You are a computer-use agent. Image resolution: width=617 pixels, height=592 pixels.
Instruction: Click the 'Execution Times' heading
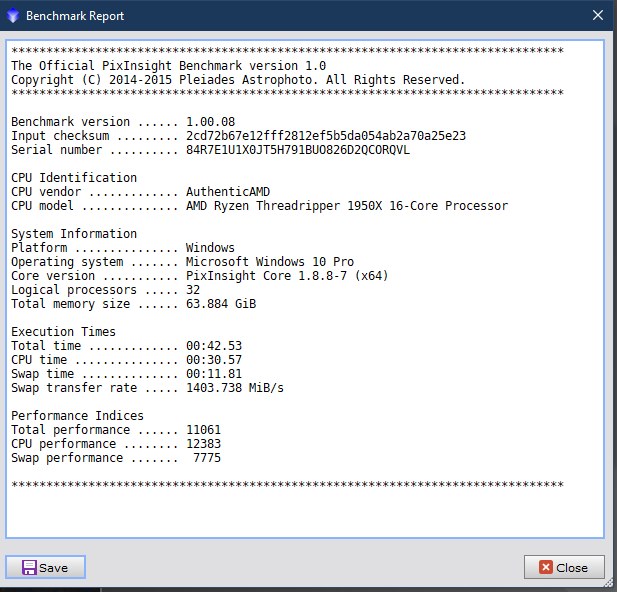coord(63,331)
